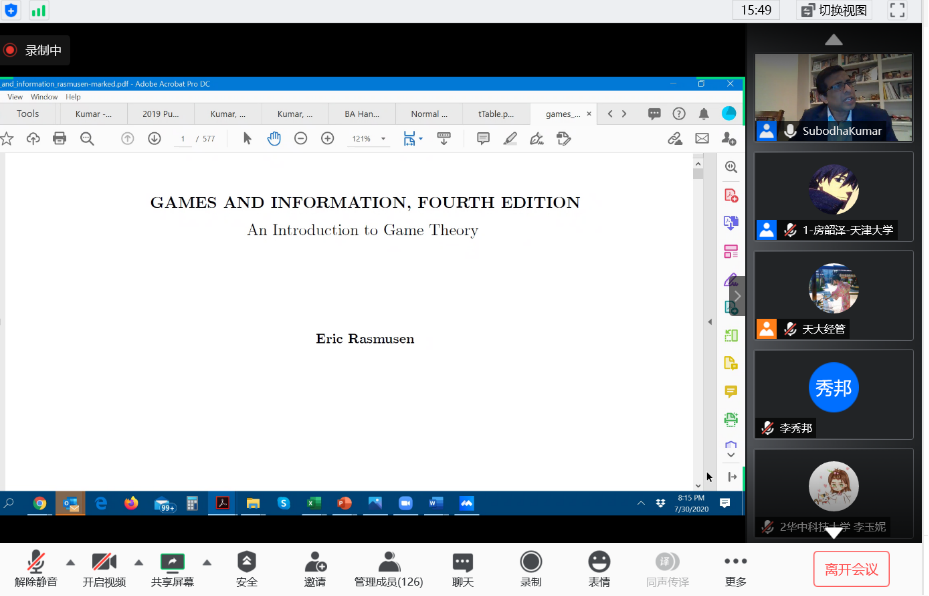Image resolution: width=929 pixels, height=596 pixels.
Task: Open the 表情 (Reactions) smiley icon
Action: tap(599, 563)
